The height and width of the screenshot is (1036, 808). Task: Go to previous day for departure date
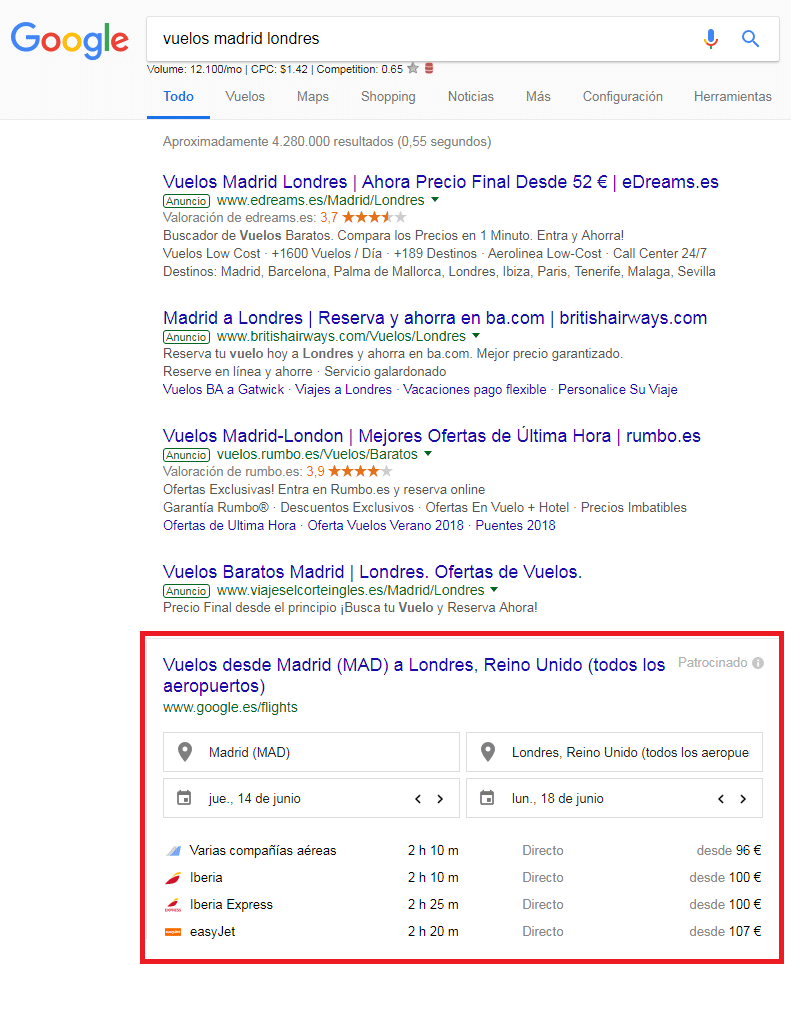[418, 799]
